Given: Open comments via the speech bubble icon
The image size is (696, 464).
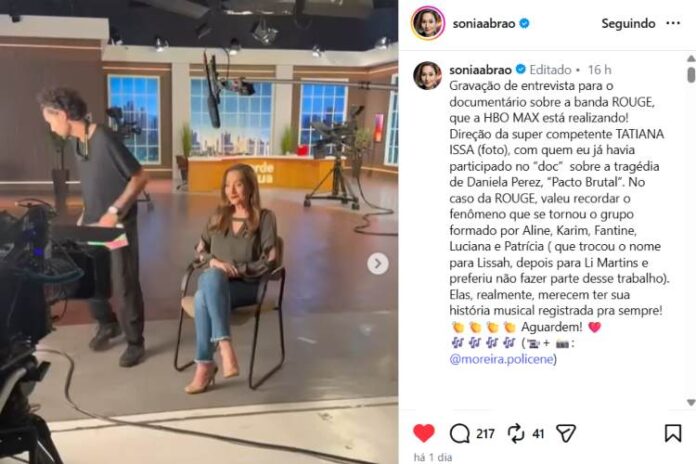Looking at the screenshot, I should click(459, 433).
